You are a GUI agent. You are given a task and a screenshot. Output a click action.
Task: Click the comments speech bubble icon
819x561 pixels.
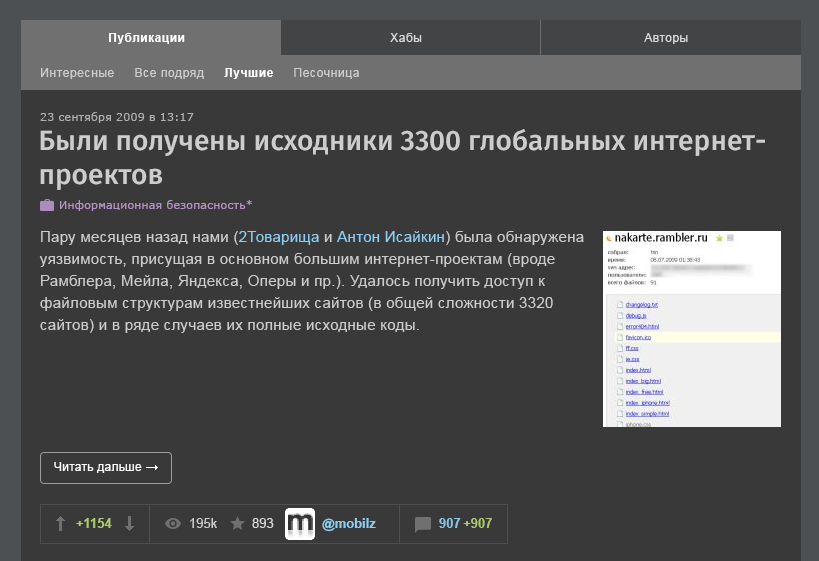tap(423, 524)
